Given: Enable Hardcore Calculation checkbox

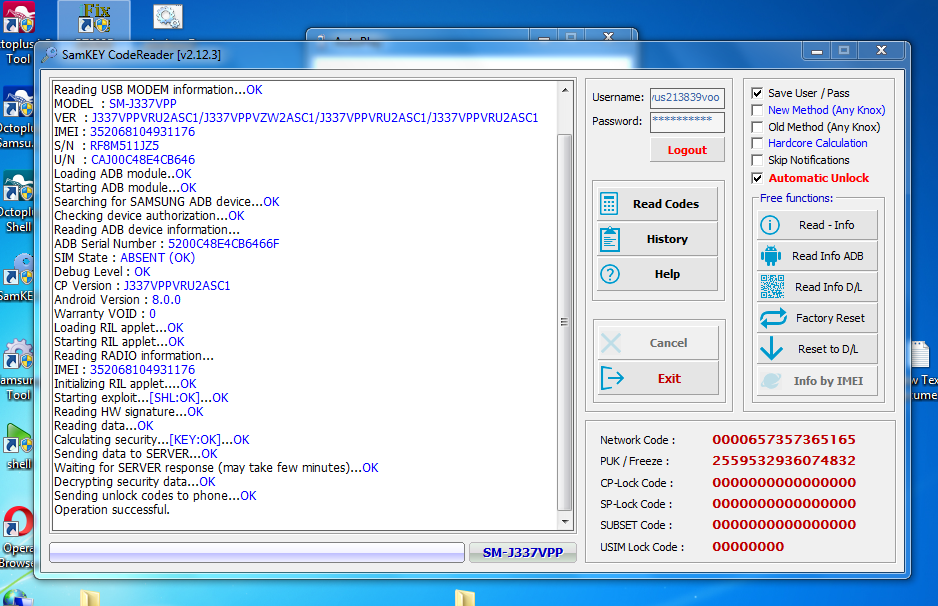Looking at the screenshot, I should (757, 143).
